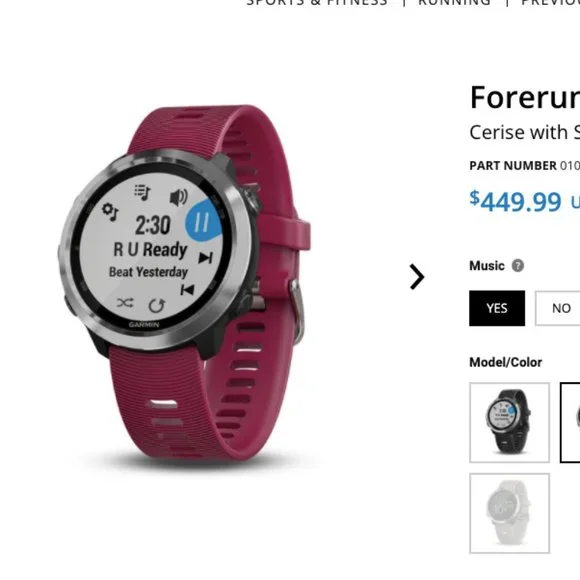580x580 pixels.
Task: Click the volume speaker icon on watch
Action: tap(179, 197)
